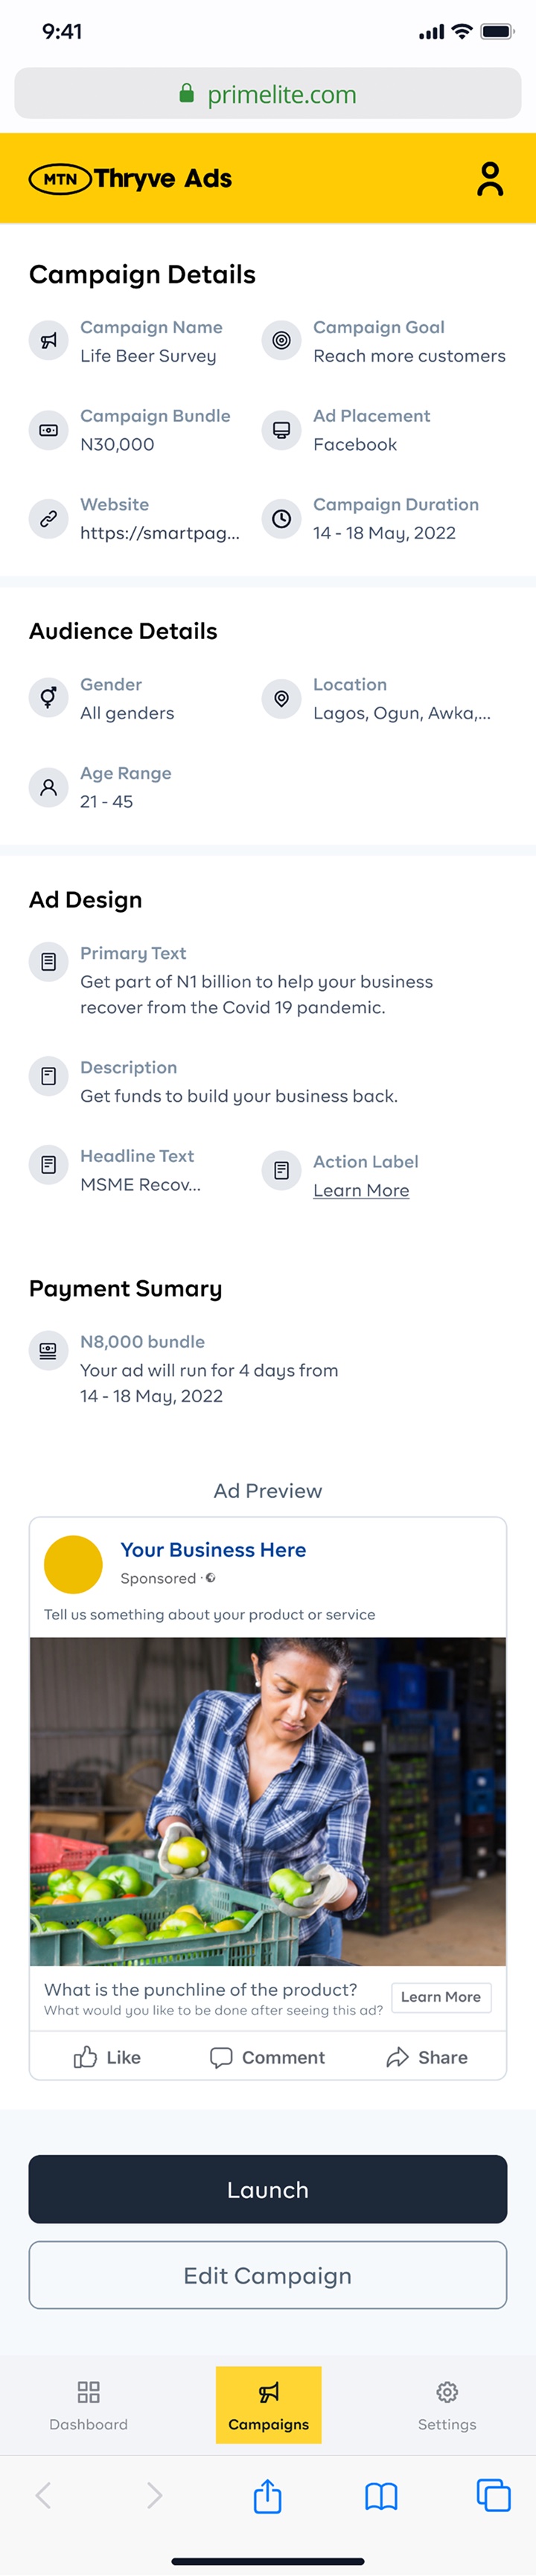
Task: Launch the campaign
Action: (268, 2189)
